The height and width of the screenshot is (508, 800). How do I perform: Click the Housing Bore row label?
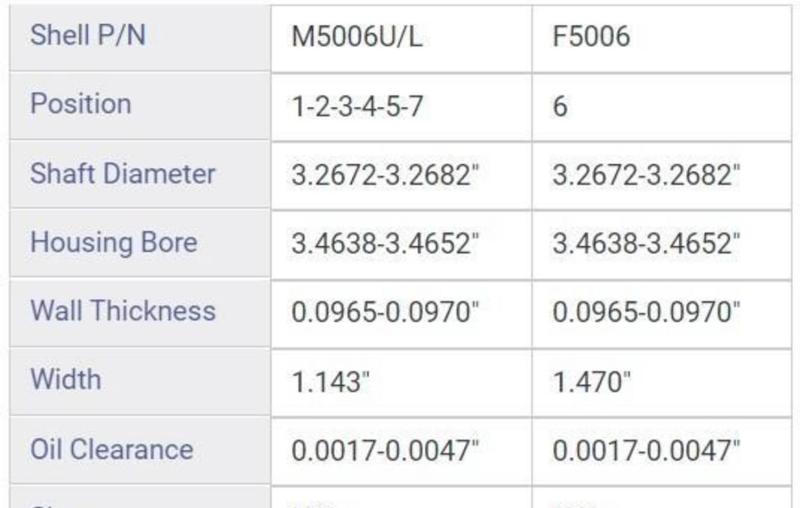[x=114, y=242]
